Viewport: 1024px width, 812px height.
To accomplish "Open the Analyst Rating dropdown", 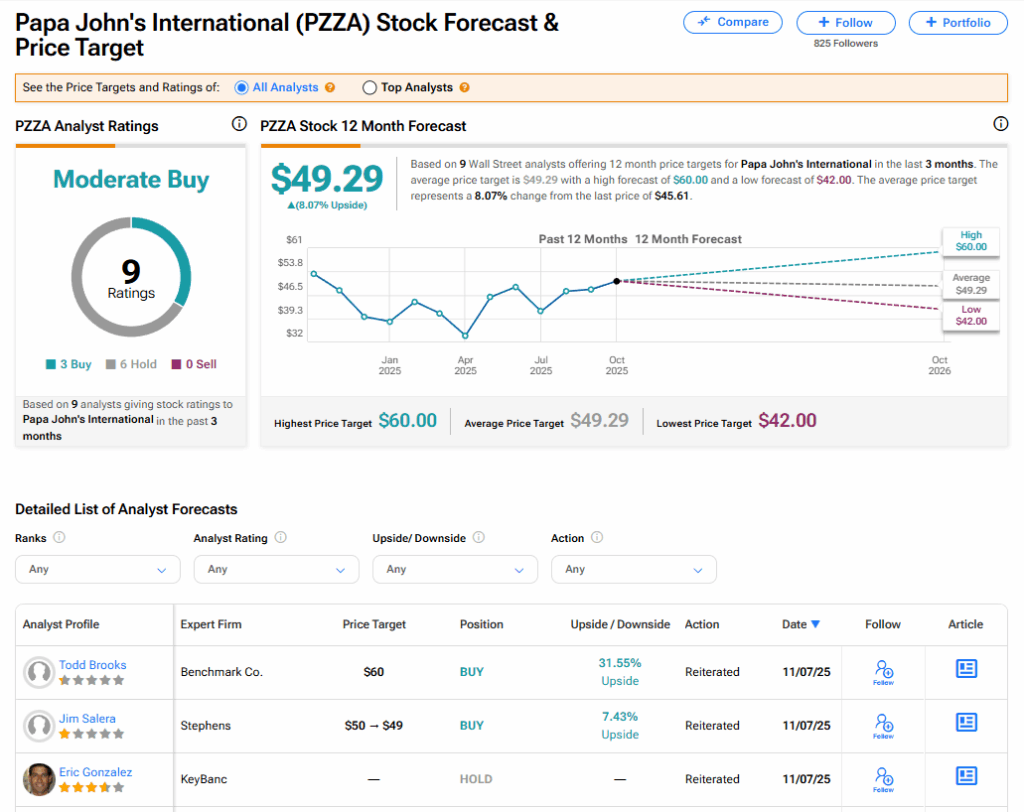I will (x=276, y=569).
